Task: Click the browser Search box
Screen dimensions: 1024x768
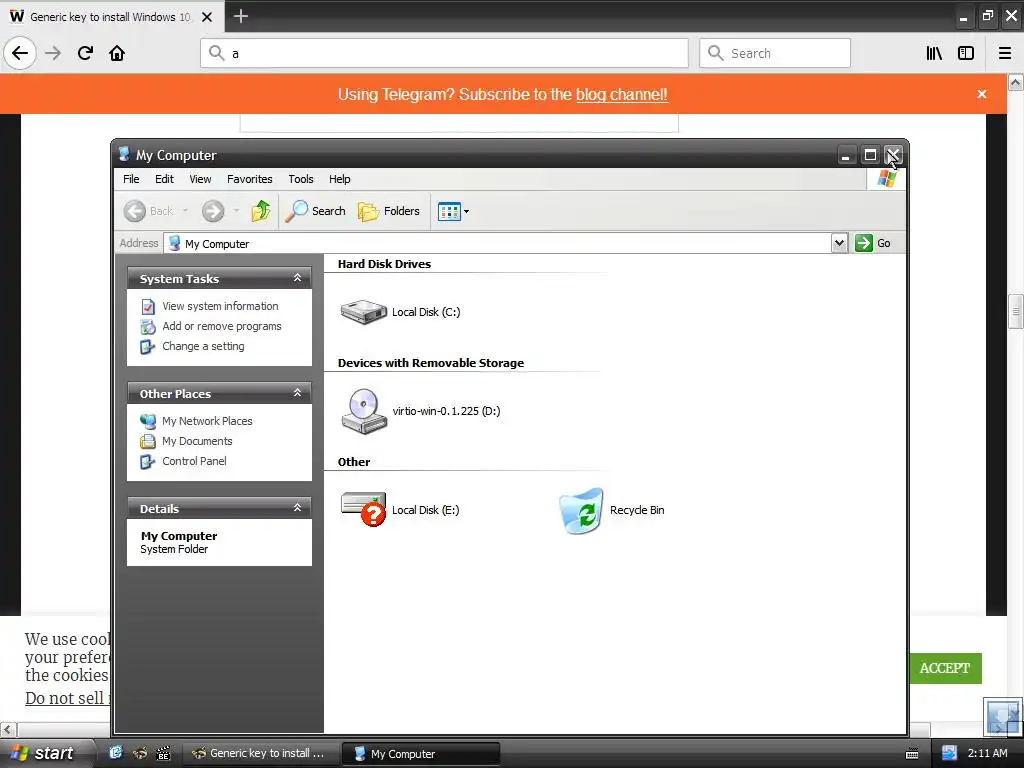Action: pos(775,53)
